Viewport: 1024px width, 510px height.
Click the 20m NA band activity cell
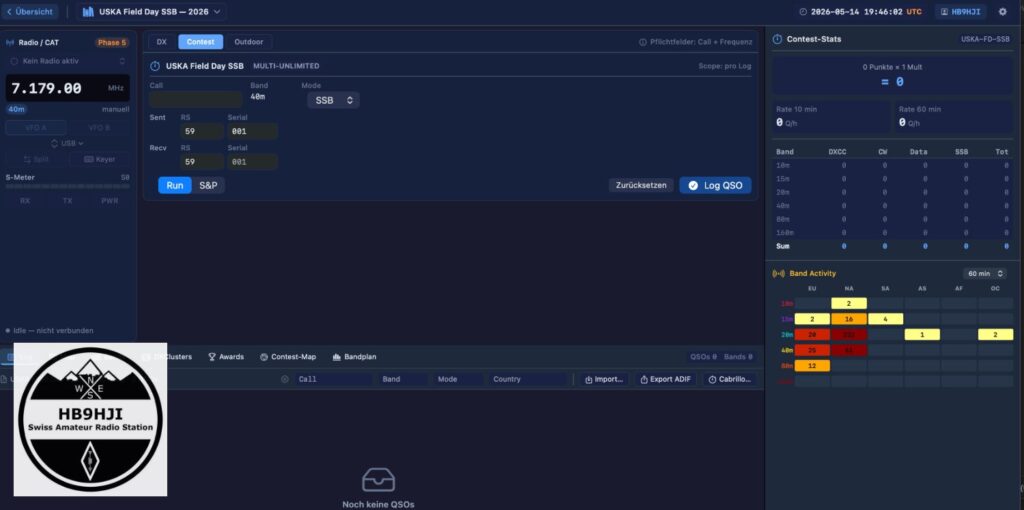coord(848,334)
